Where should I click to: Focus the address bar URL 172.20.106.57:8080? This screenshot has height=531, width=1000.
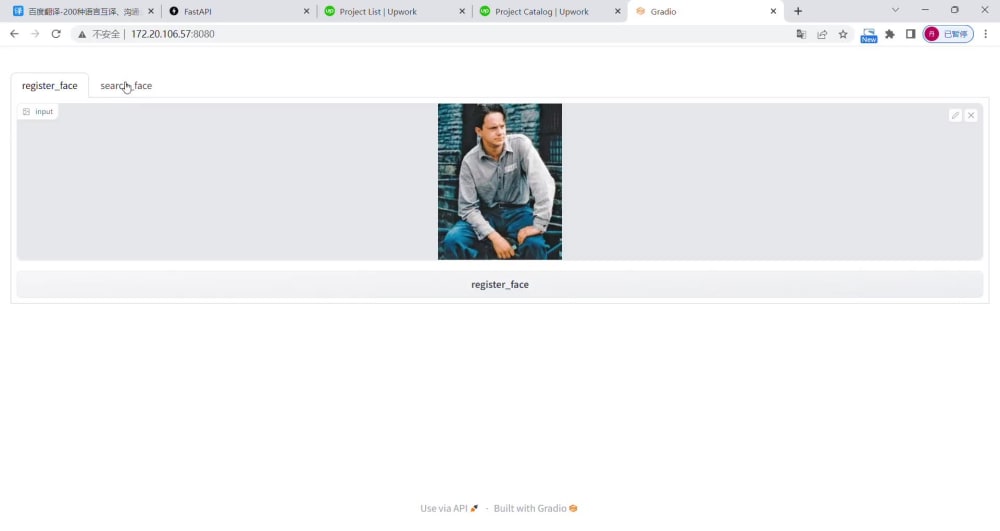click(x=173, y=34)
